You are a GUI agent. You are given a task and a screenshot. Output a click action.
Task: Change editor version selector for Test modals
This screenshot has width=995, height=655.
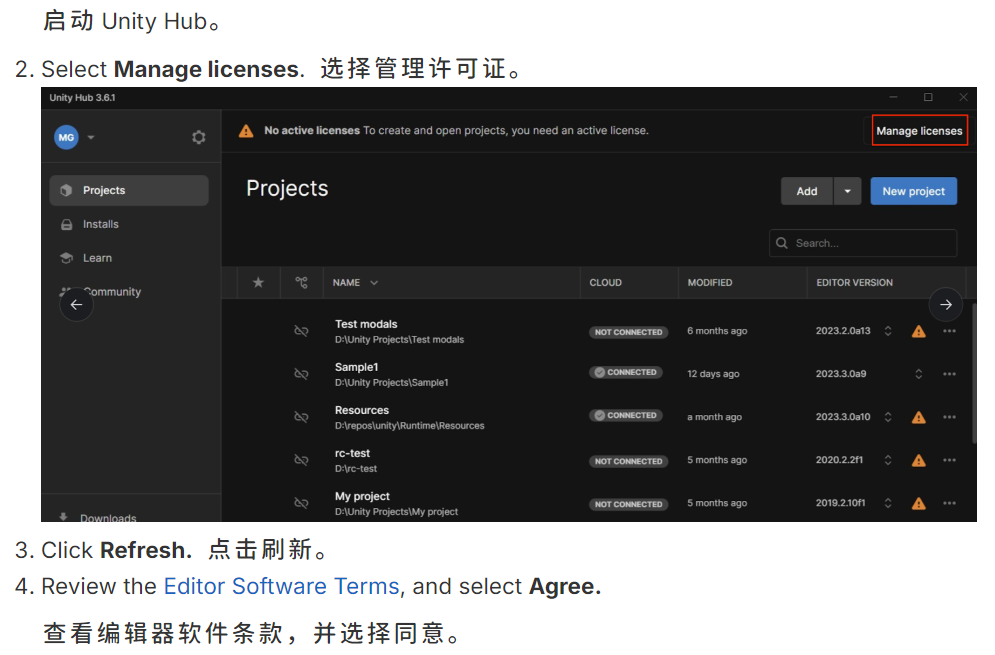click(888, 331)
